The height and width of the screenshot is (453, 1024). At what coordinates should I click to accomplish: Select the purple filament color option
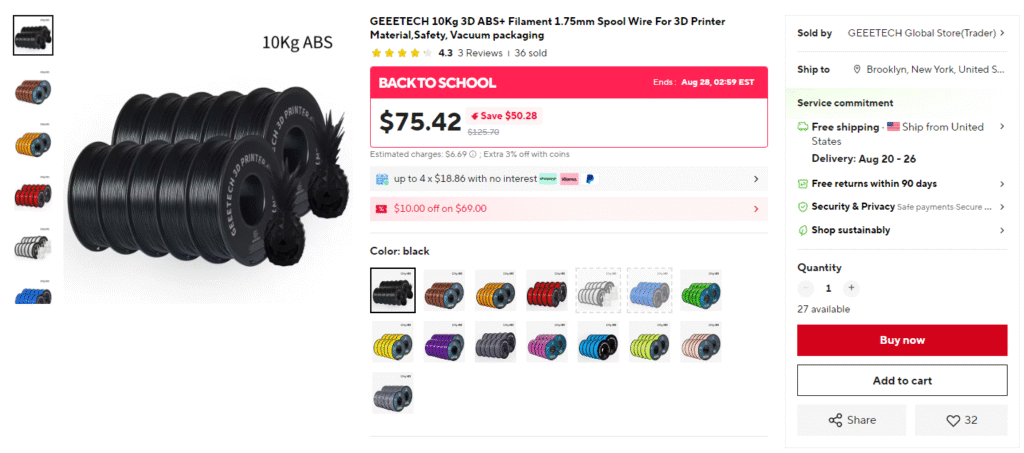(444, 342)
